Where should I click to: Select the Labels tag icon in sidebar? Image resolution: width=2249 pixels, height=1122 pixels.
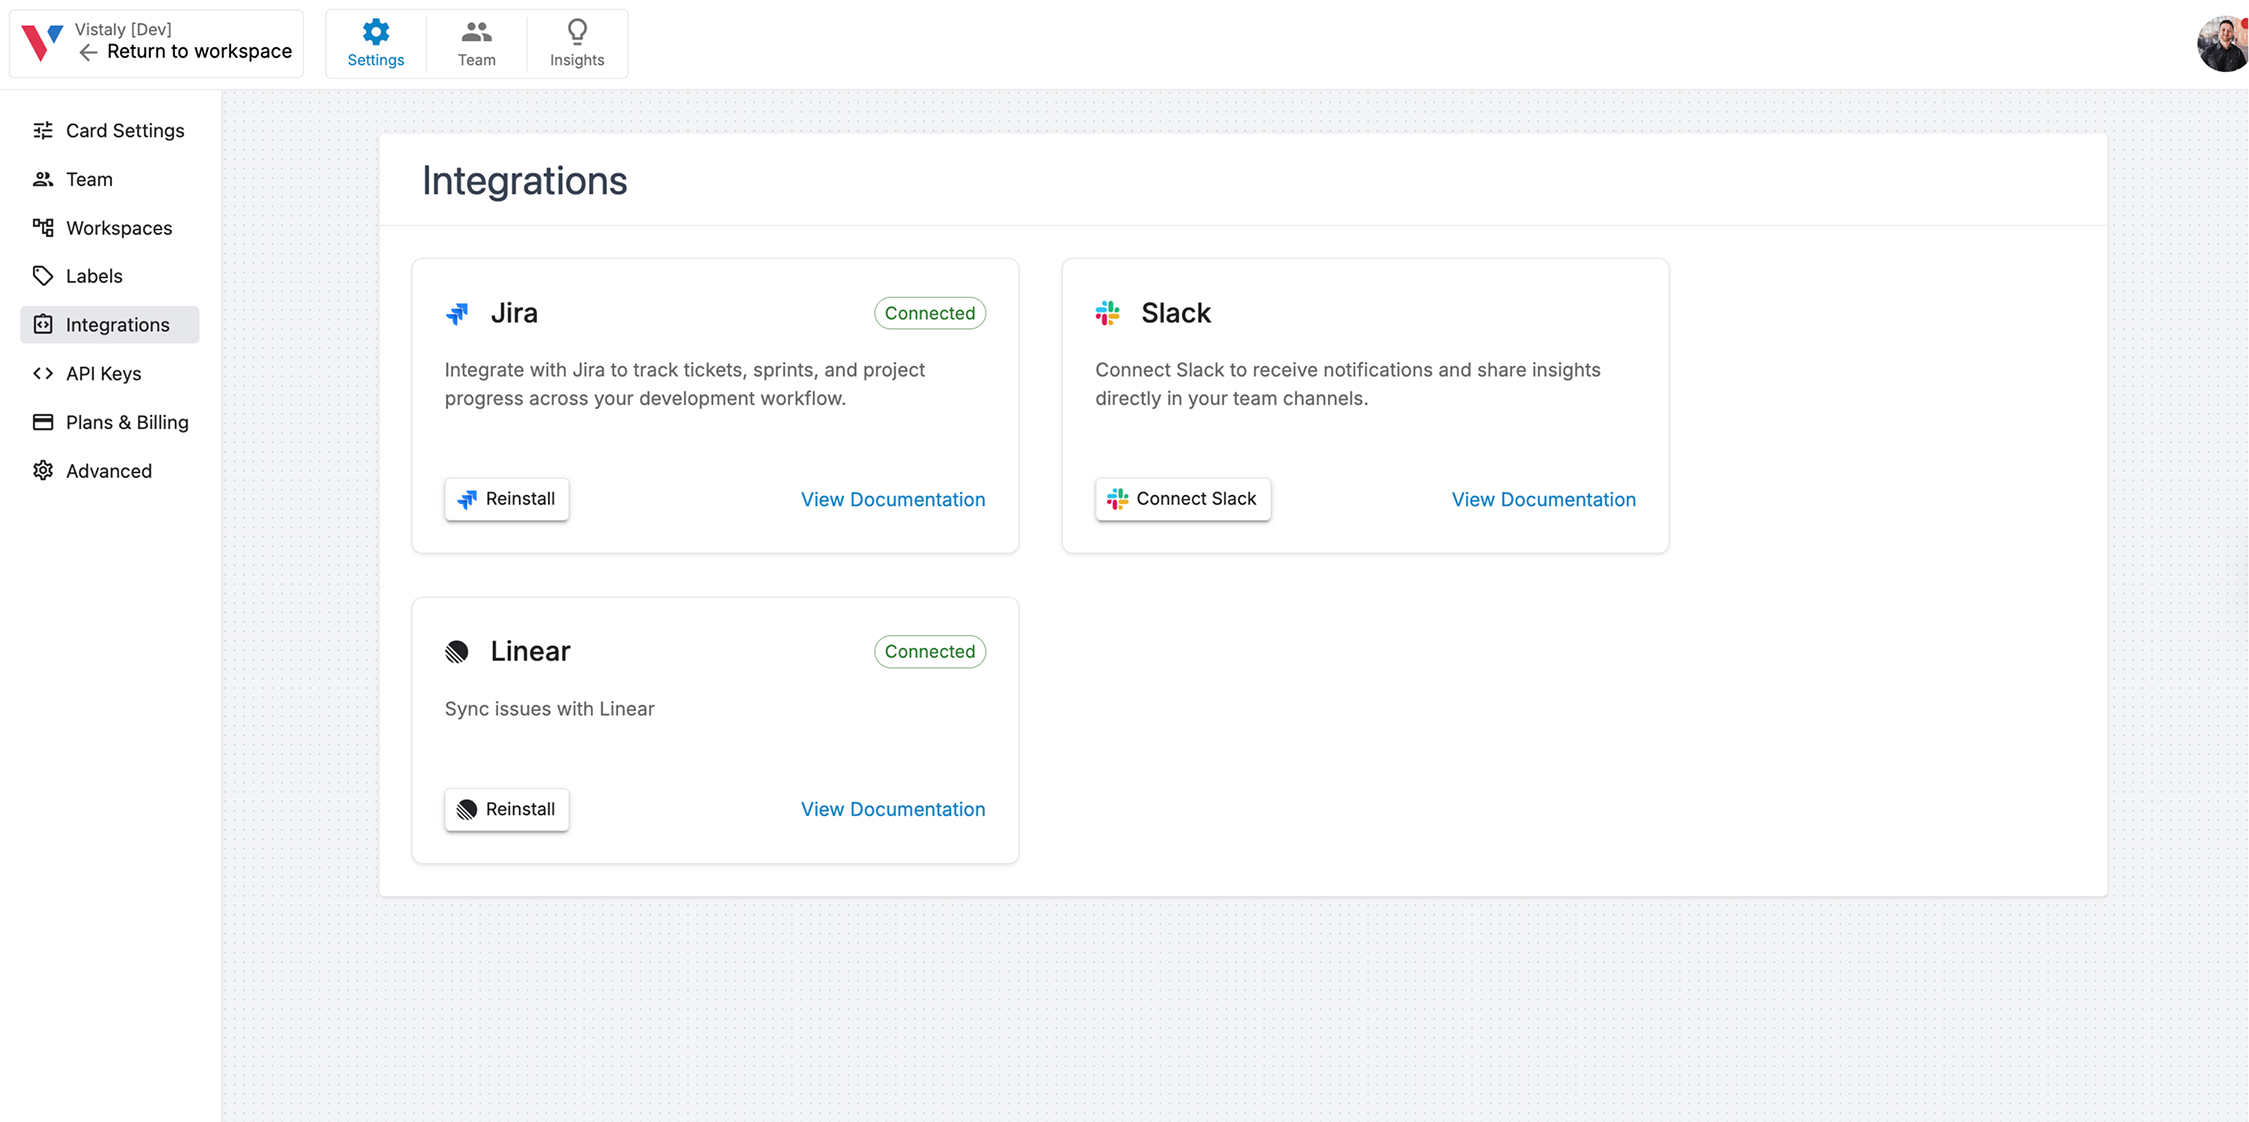43,276
